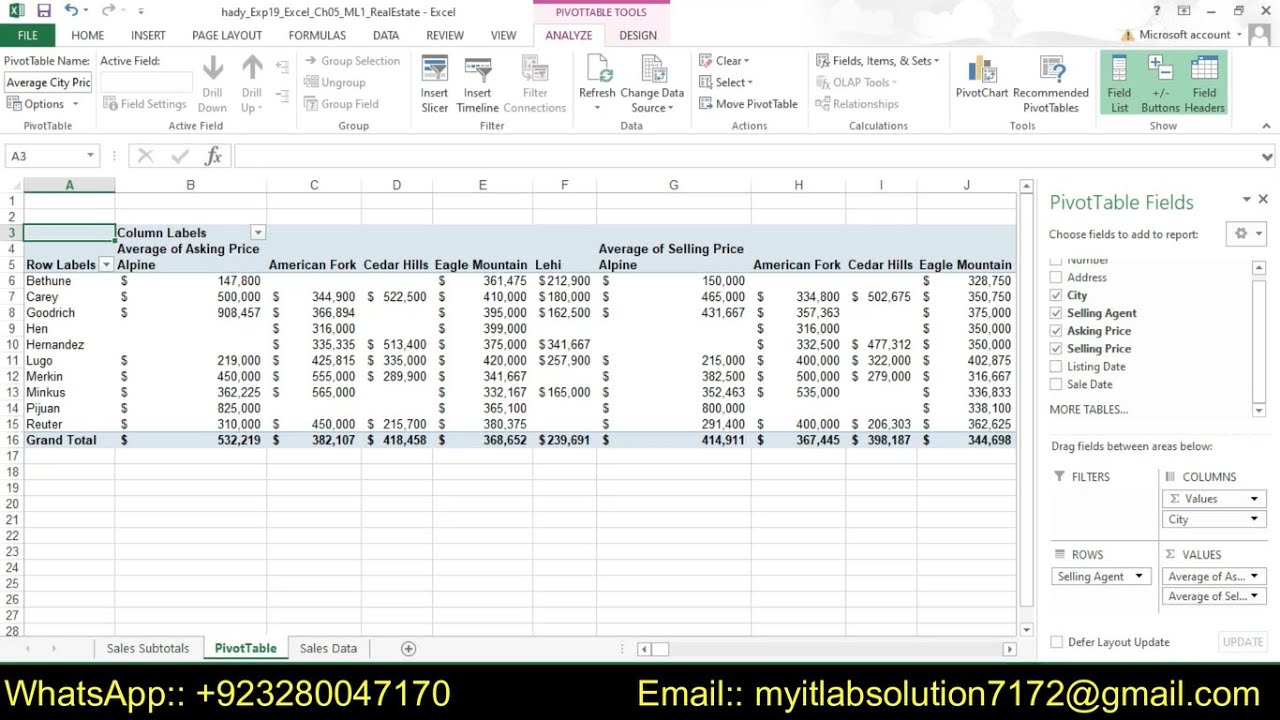Click the UPDATE button

click(1243, 642)
